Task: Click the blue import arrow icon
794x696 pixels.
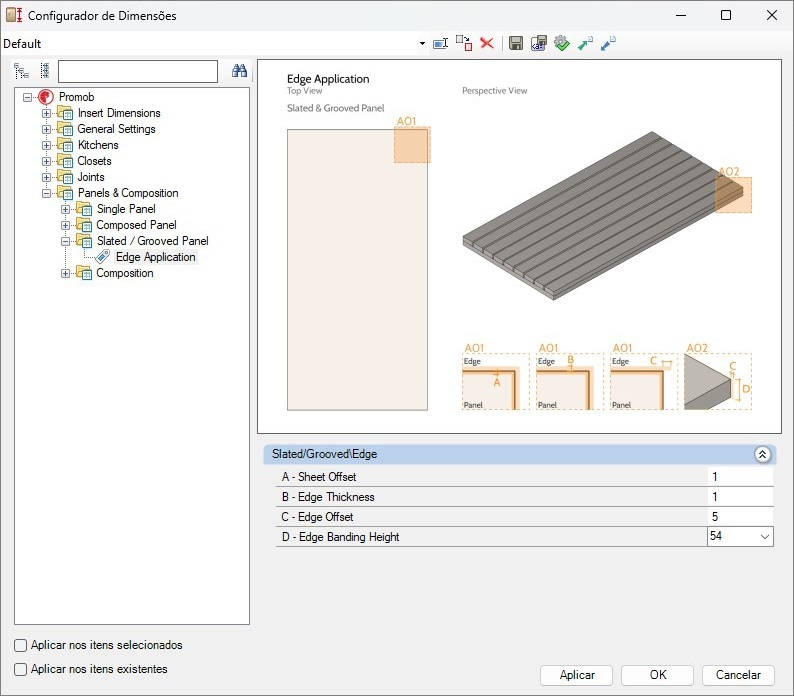Action: [x=608, y=43]
